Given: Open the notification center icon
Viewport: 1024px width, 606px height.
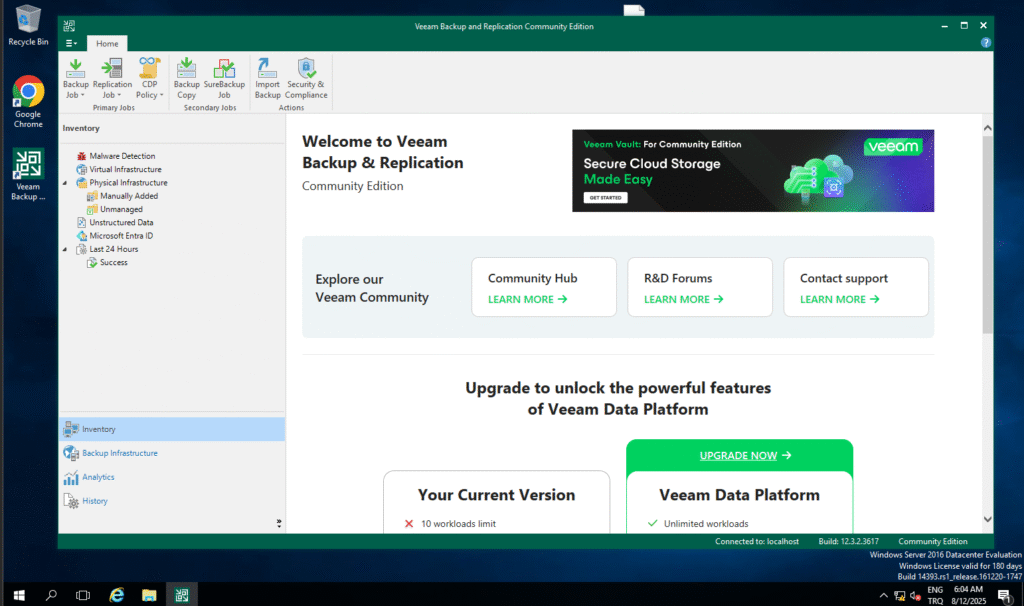Looking at the screenshot, I should click(x=1004, y=595).
